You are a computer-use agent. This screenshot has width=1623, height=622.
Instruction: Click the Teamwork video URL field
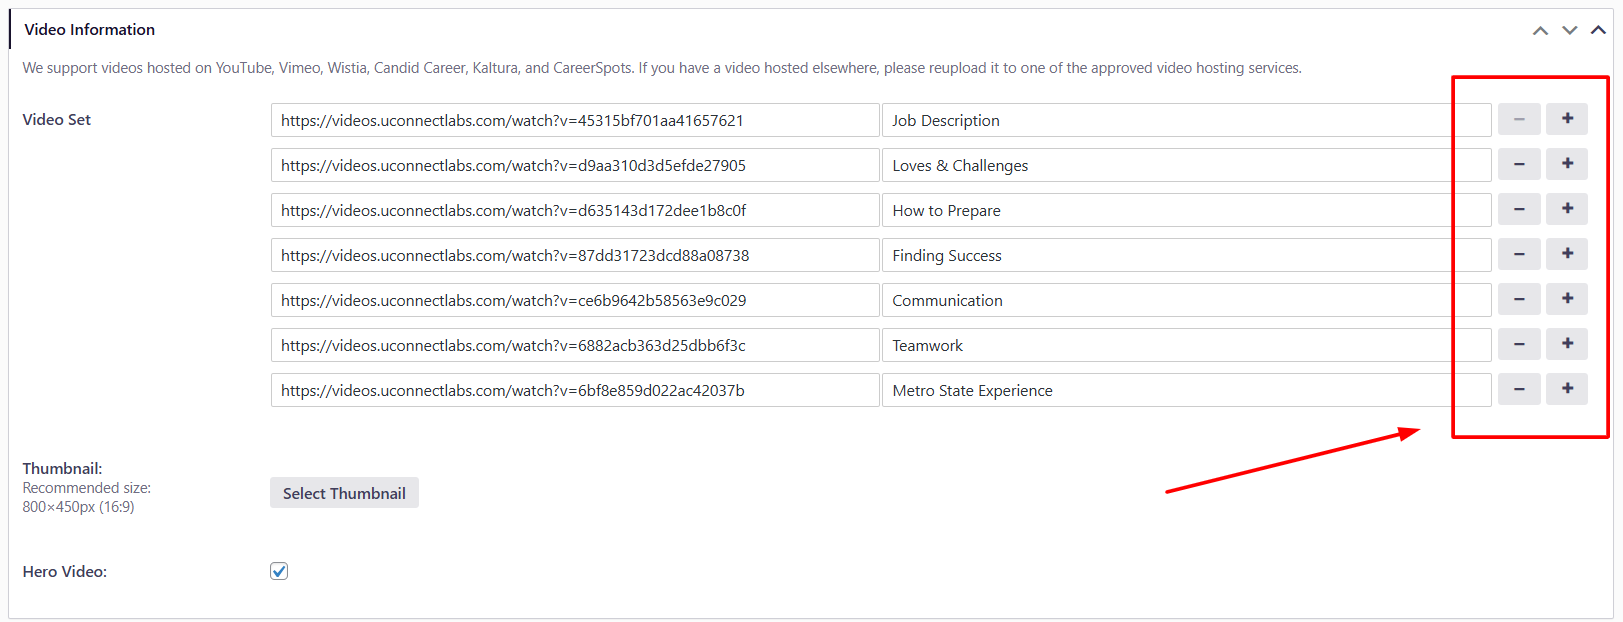(x=574, y=345)
